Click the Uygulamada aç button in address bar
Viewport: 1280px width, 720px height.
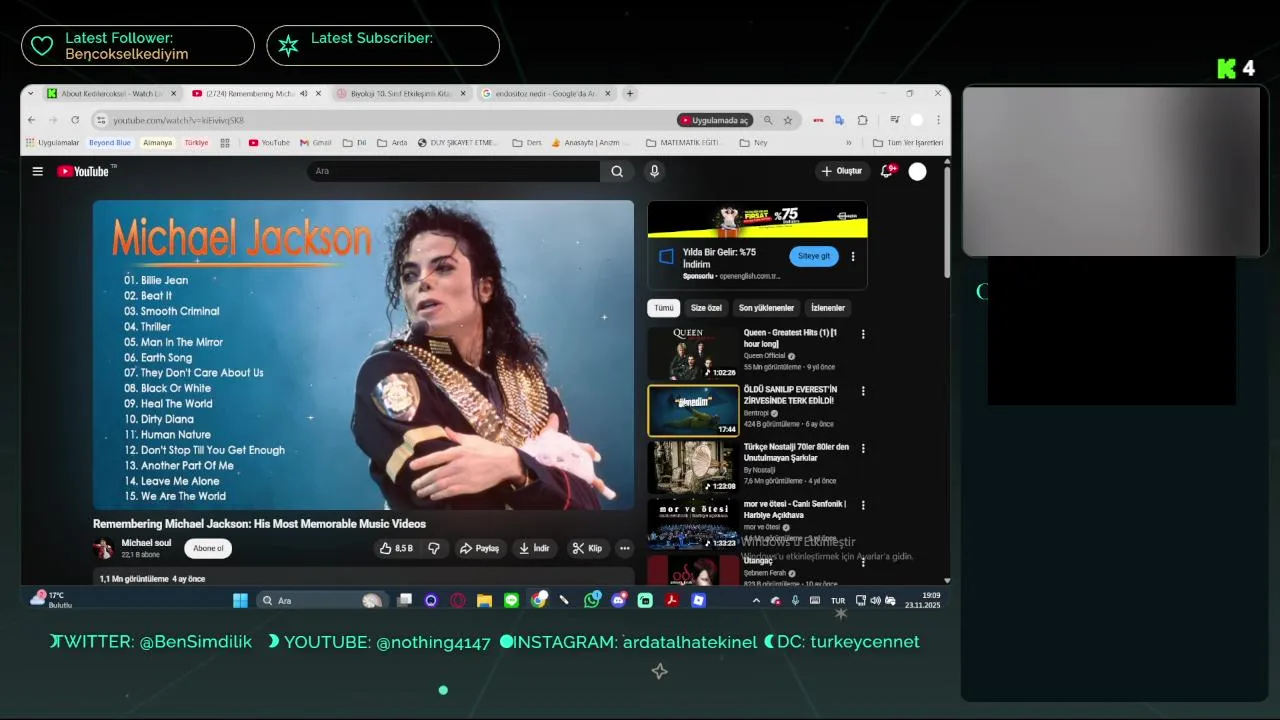click(x=714, y=120)
